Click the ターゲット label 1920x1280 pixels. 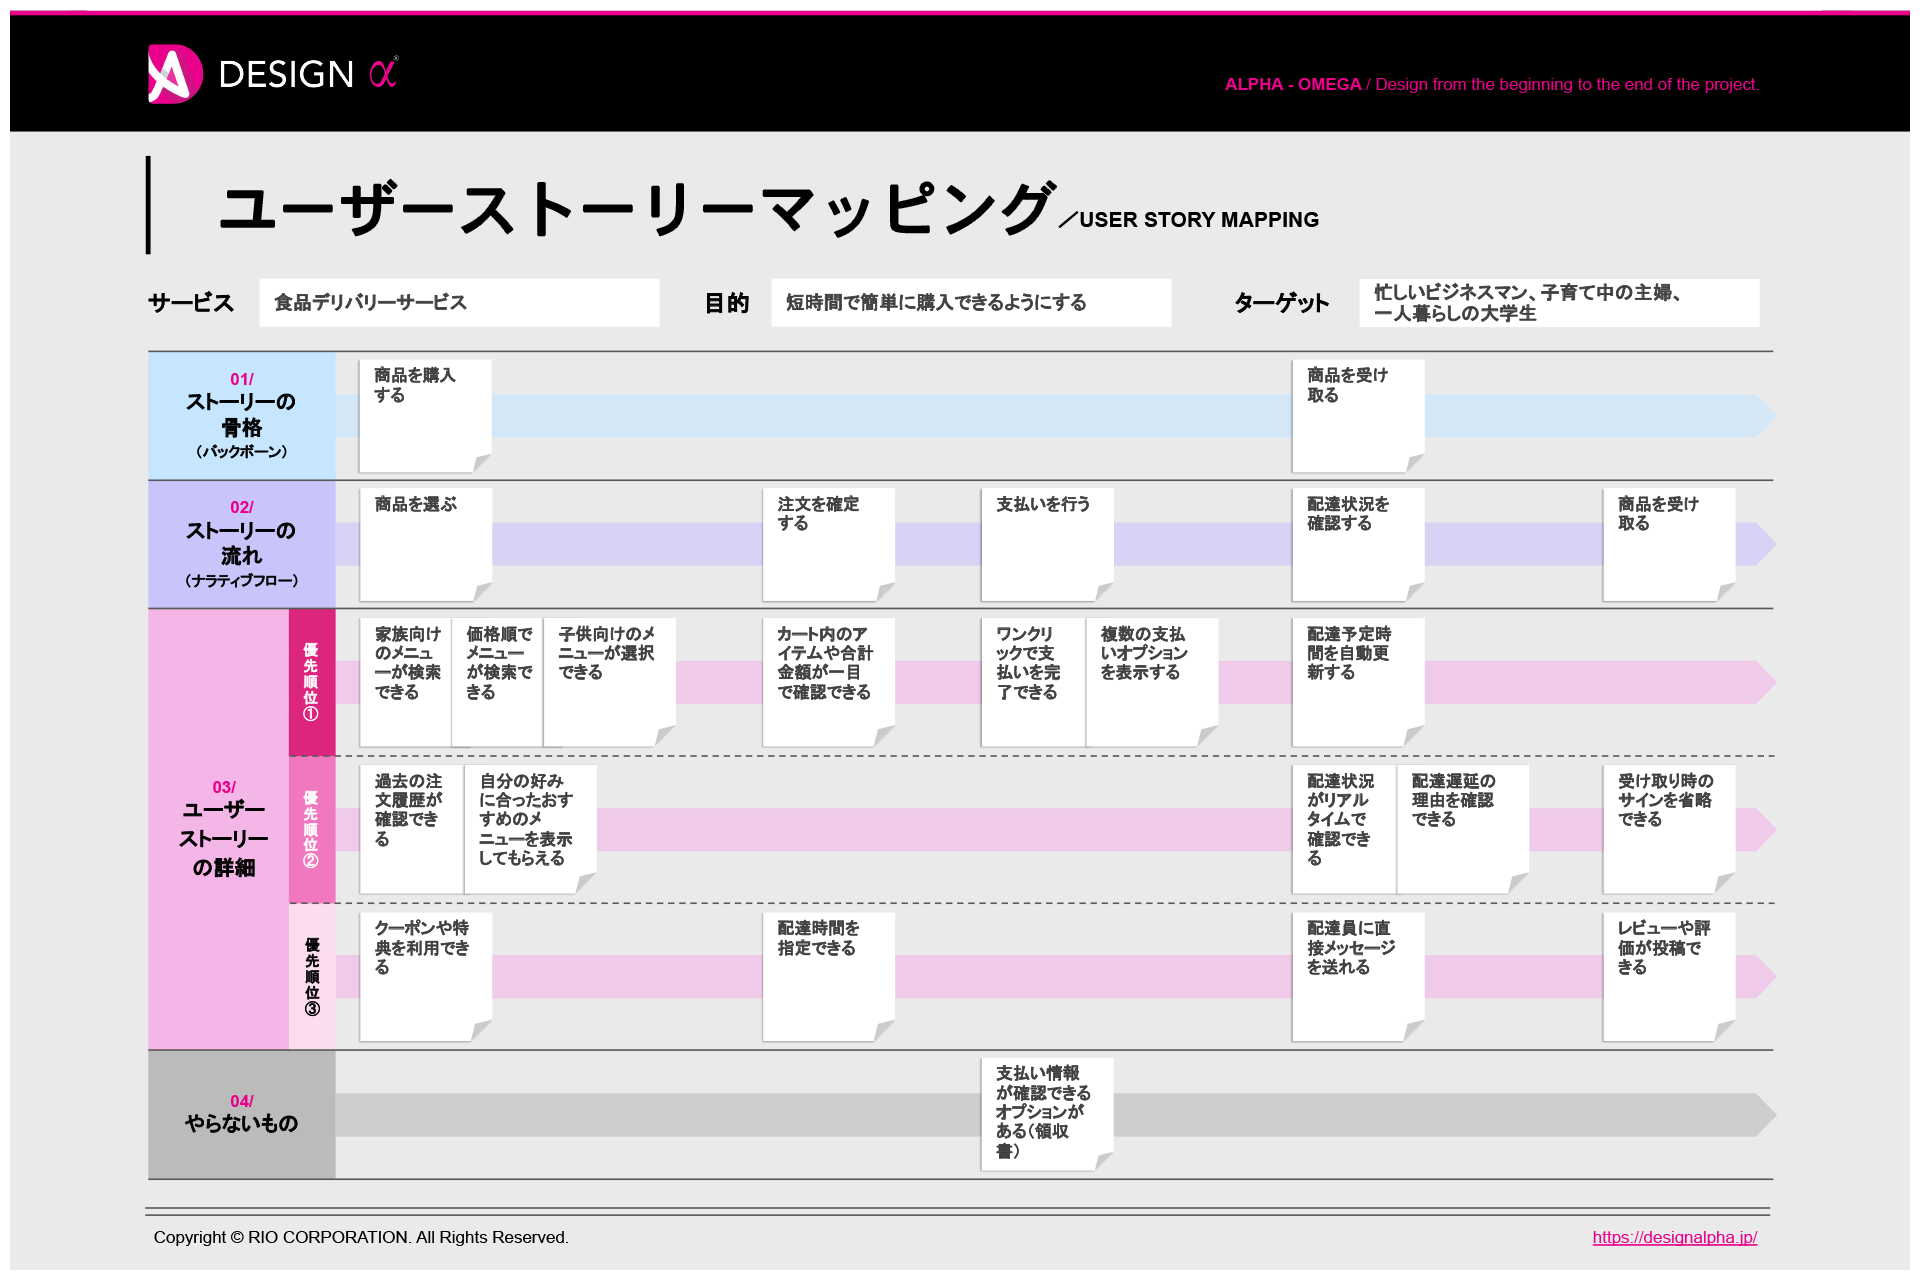coord(1281,303)
